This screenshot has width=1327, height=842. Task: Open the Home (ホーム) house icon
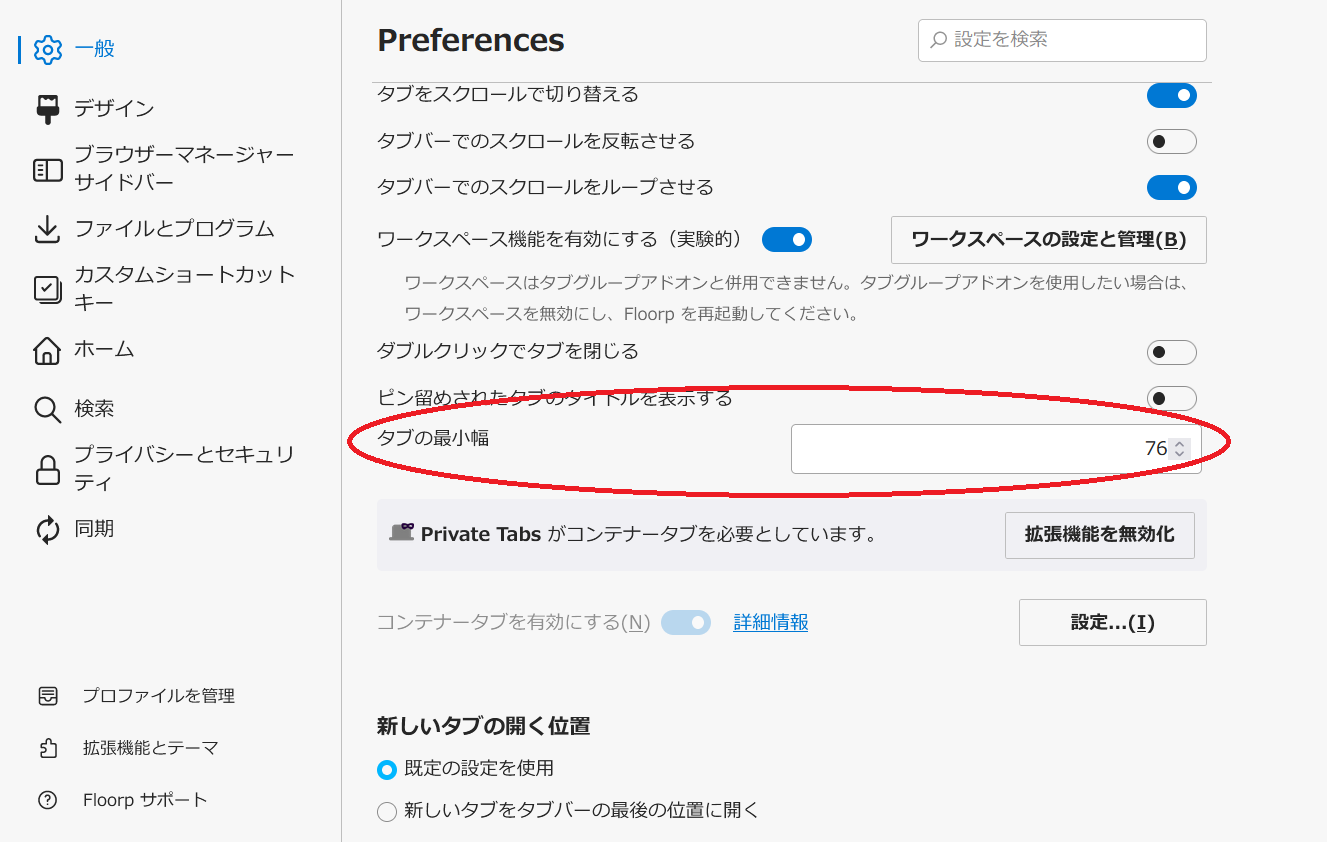click(x=48, y=350)
